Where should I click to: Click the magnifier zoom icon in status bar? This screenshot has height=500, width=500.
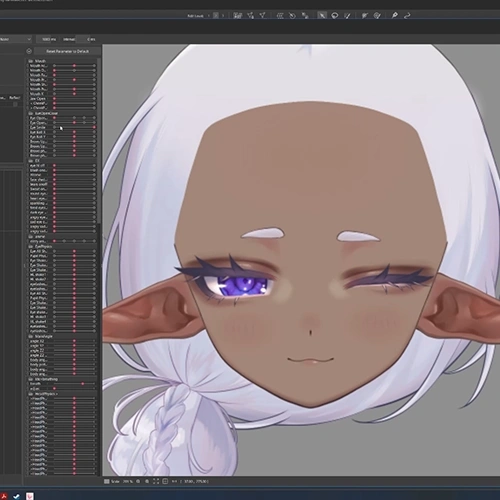pos(147,481)
